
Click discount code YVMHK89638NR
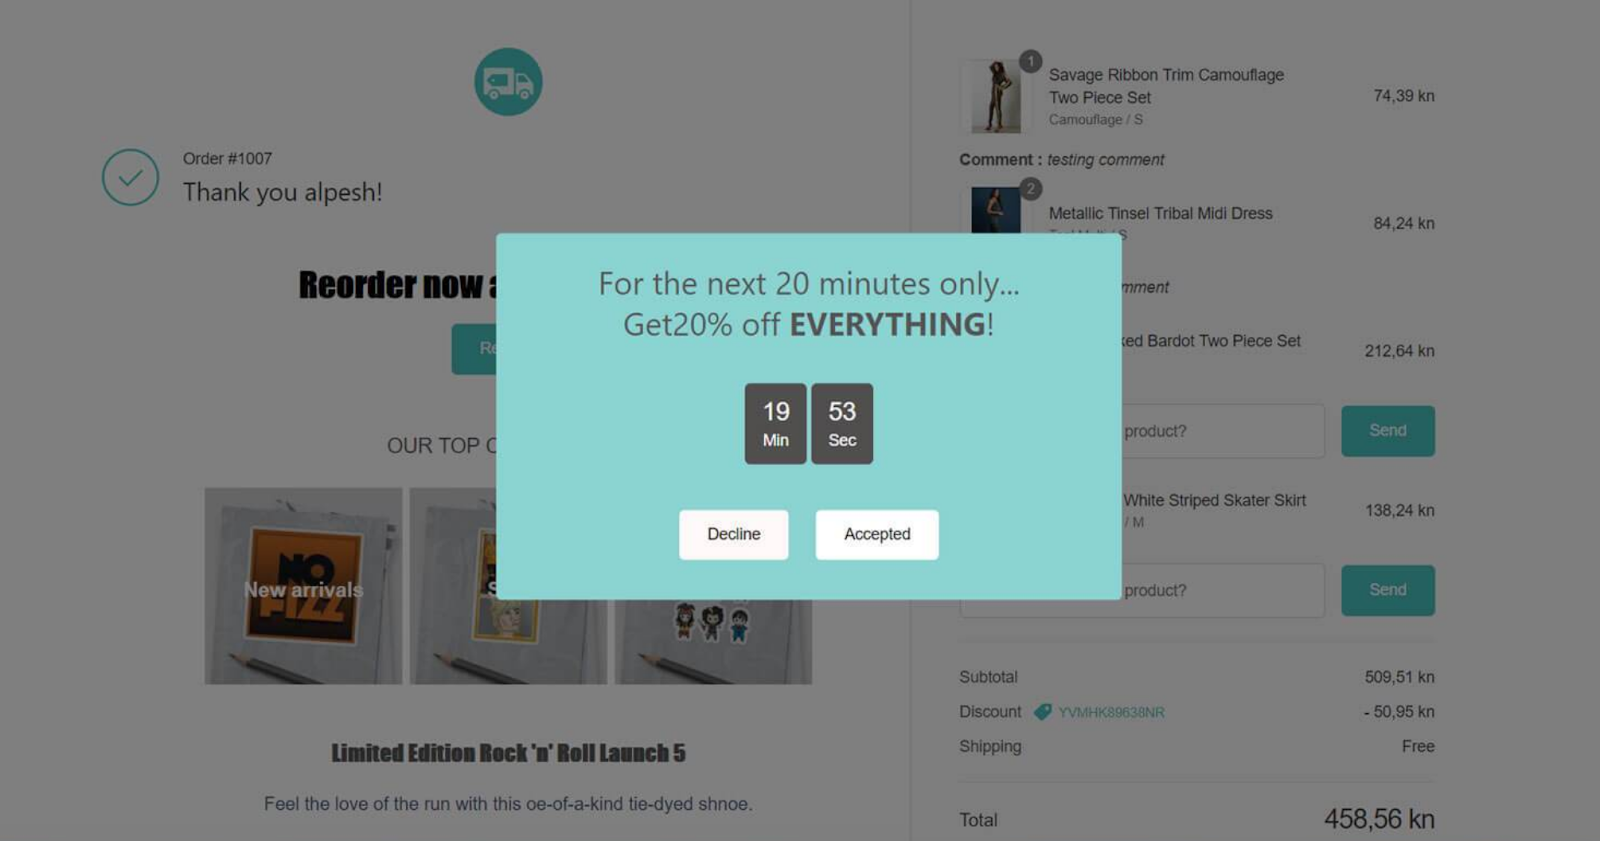click(x=1111, y=712)
